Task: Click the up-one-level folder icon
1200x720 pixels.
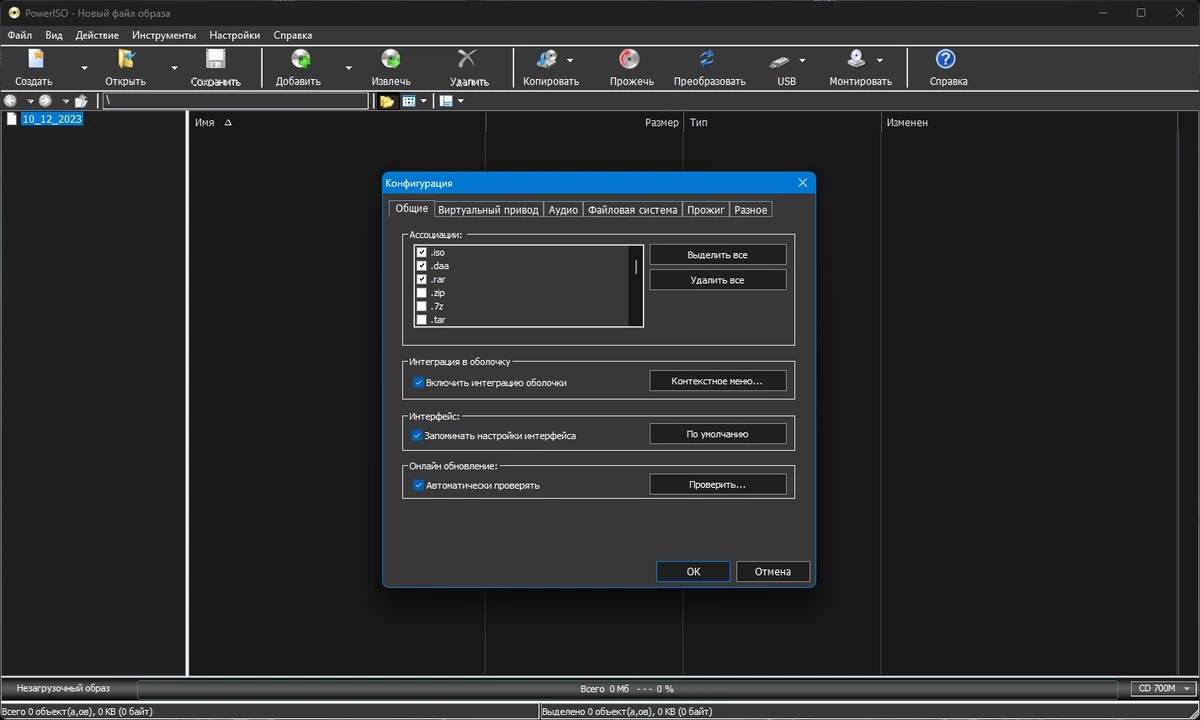Action: (81, 101)
